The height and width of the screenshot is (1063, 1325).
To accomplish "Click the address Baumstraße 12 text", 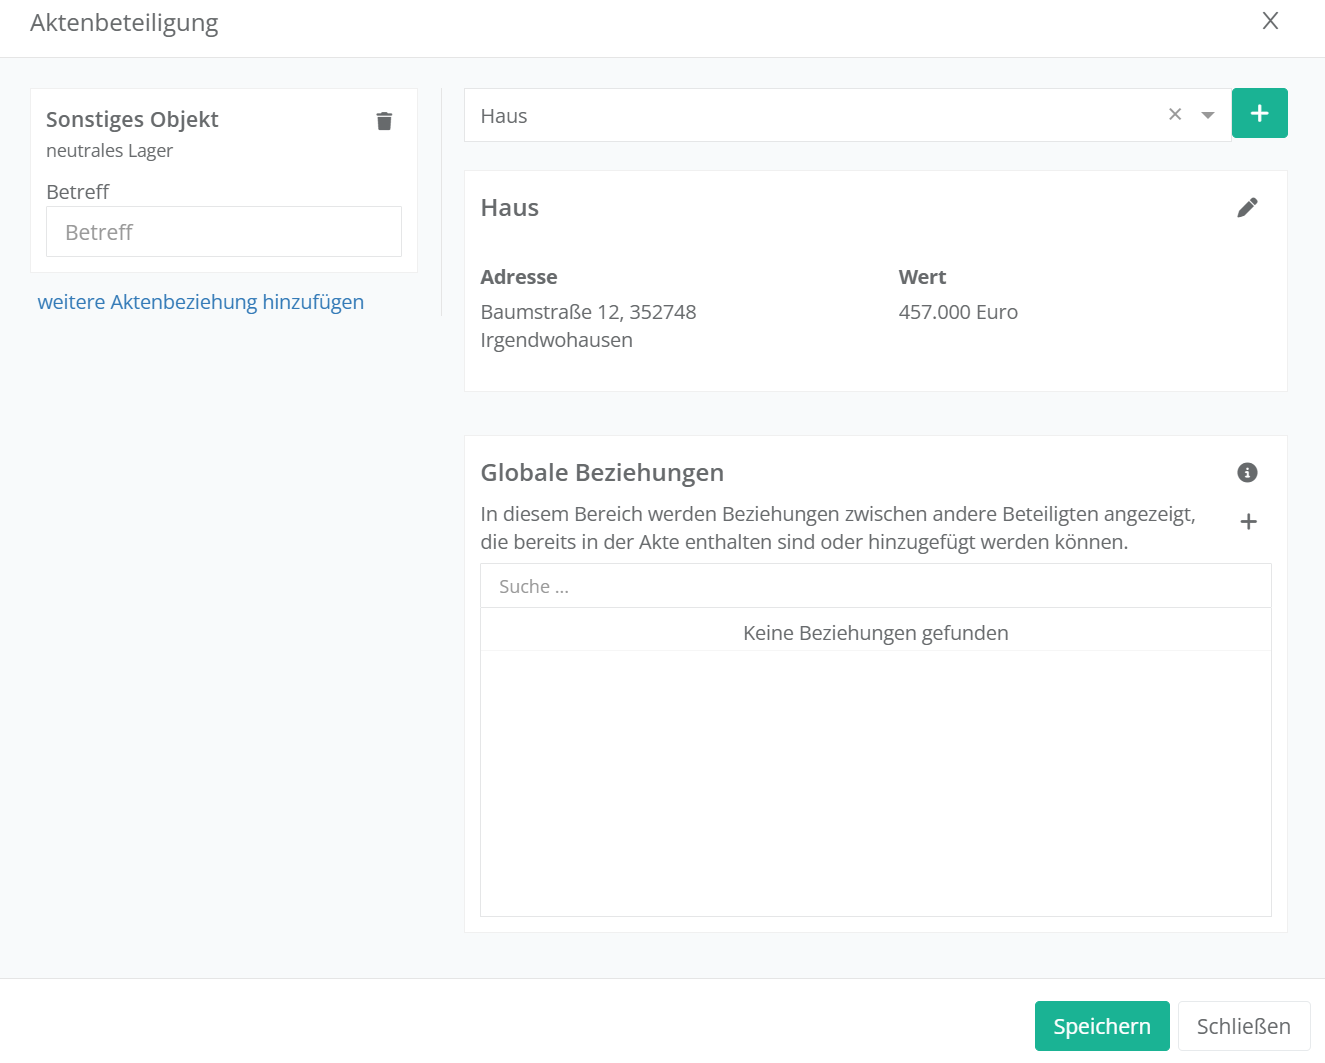I will point(588,312).
